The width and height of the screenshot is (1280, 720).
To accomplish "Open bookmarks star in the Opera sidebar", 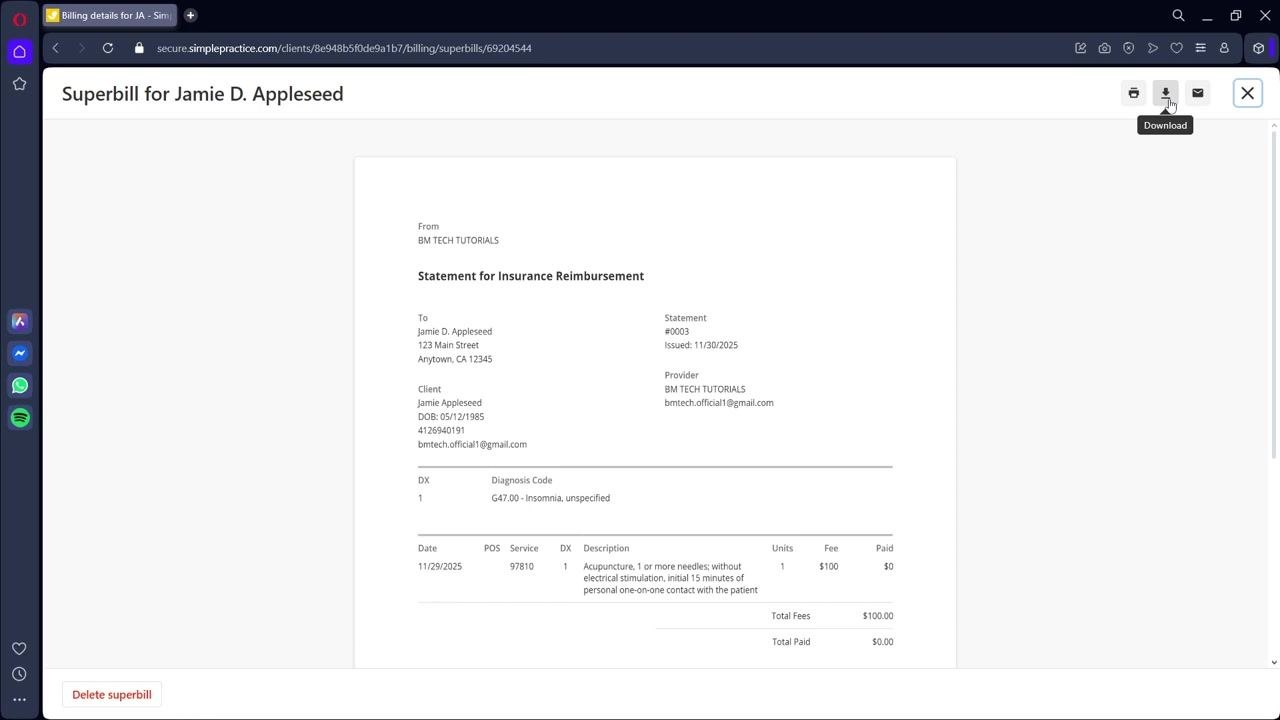I will coord(19,84).
